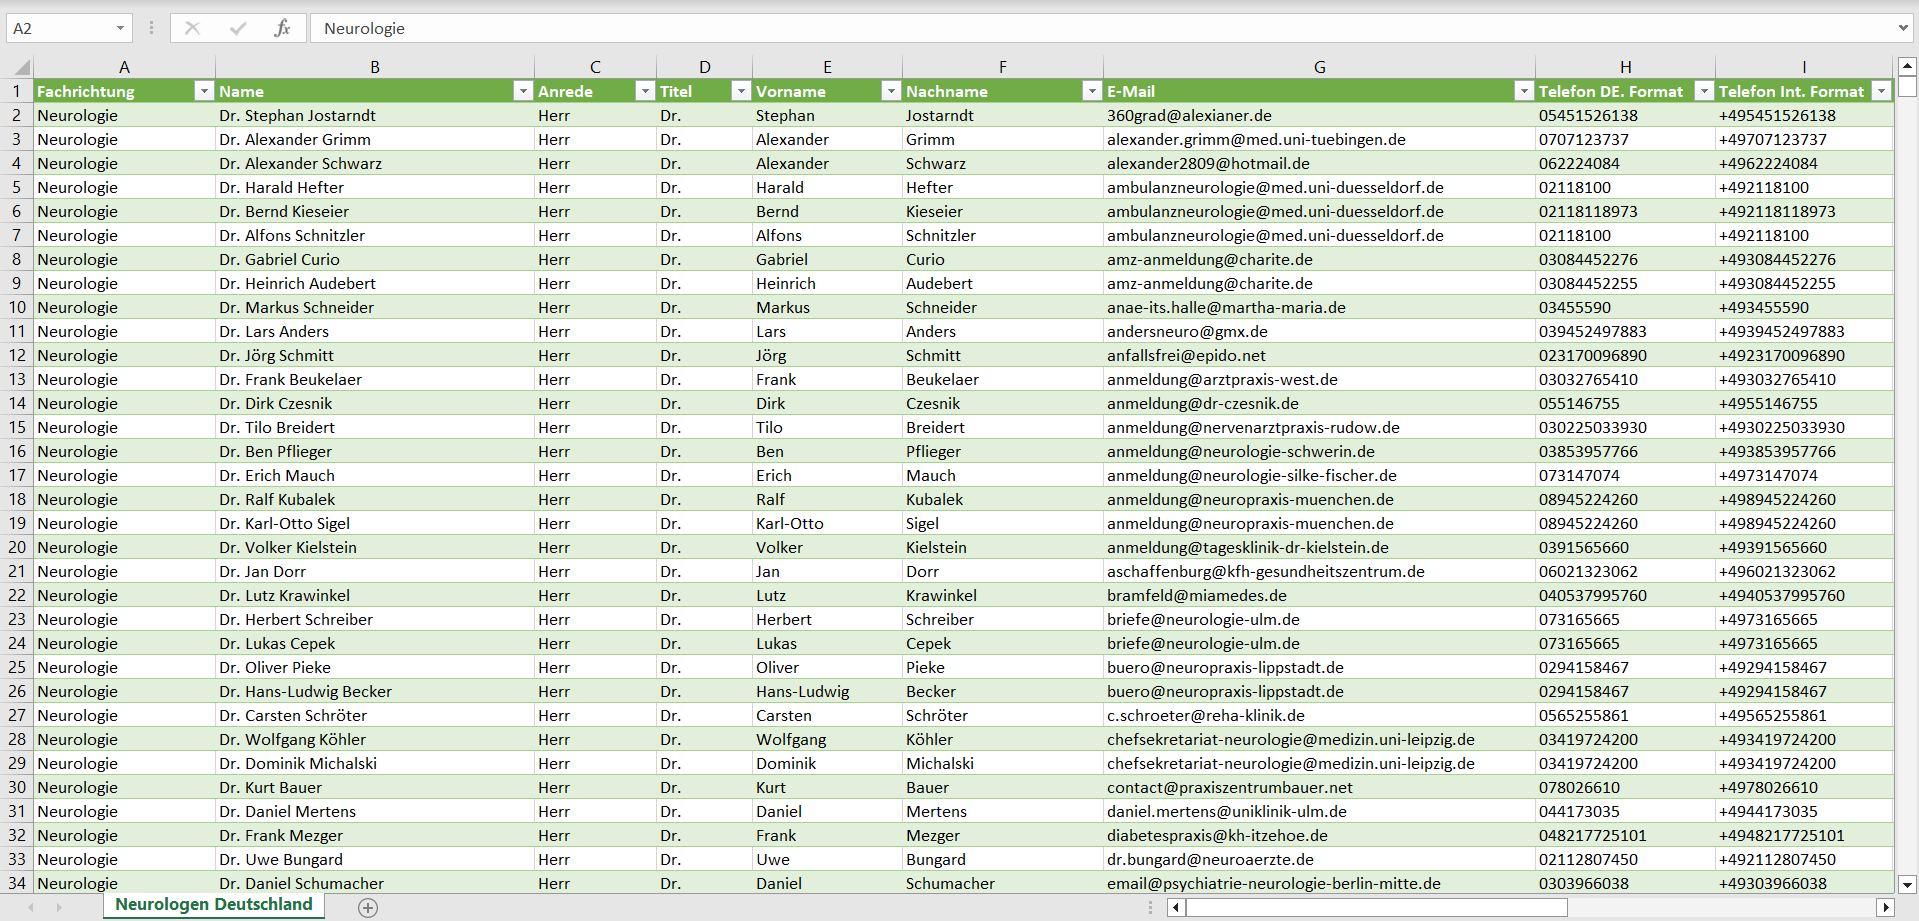
Task: Select cell bramfeld@miamedes.de
Action: 1319,595
